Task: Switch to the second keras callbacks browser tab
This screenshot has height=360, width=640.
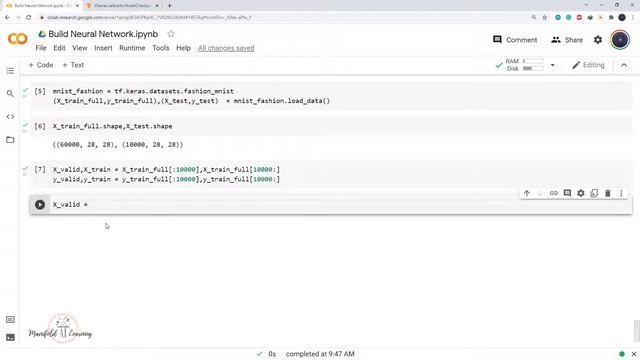Action: pyautogui.click(x=122, y=6)
